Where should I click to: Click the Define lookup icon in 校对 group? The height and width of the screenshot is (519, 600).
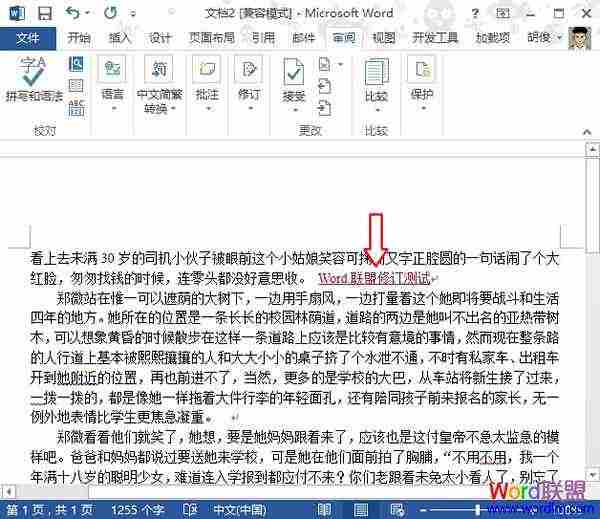click(x=76, y=64)
